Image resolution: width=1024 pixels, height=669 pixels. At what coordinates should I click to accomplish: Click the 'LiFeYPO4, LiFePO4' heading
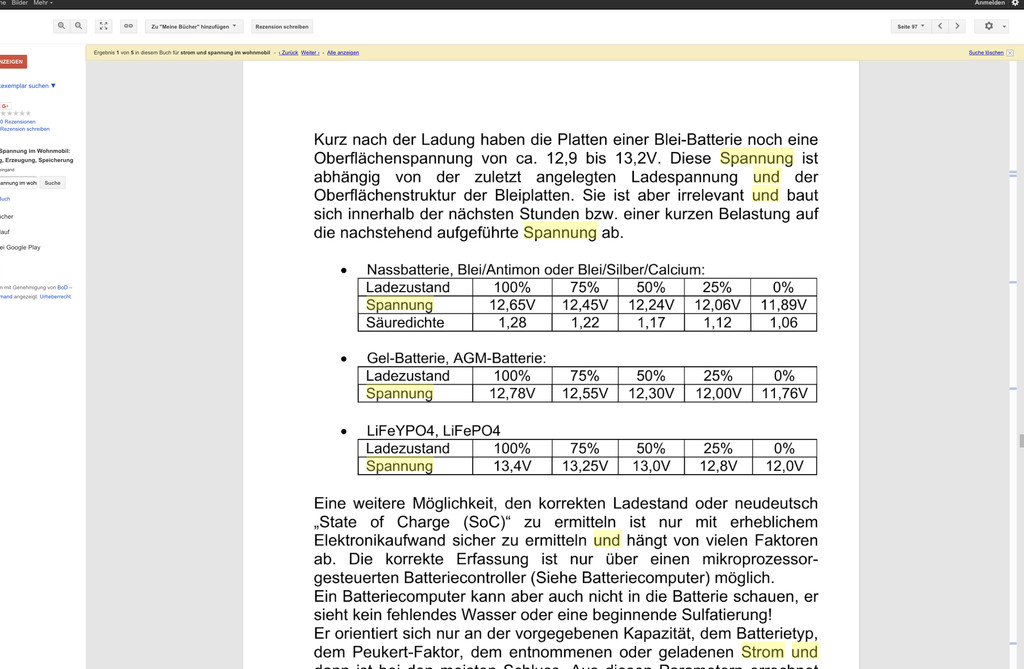pos(433,431)
